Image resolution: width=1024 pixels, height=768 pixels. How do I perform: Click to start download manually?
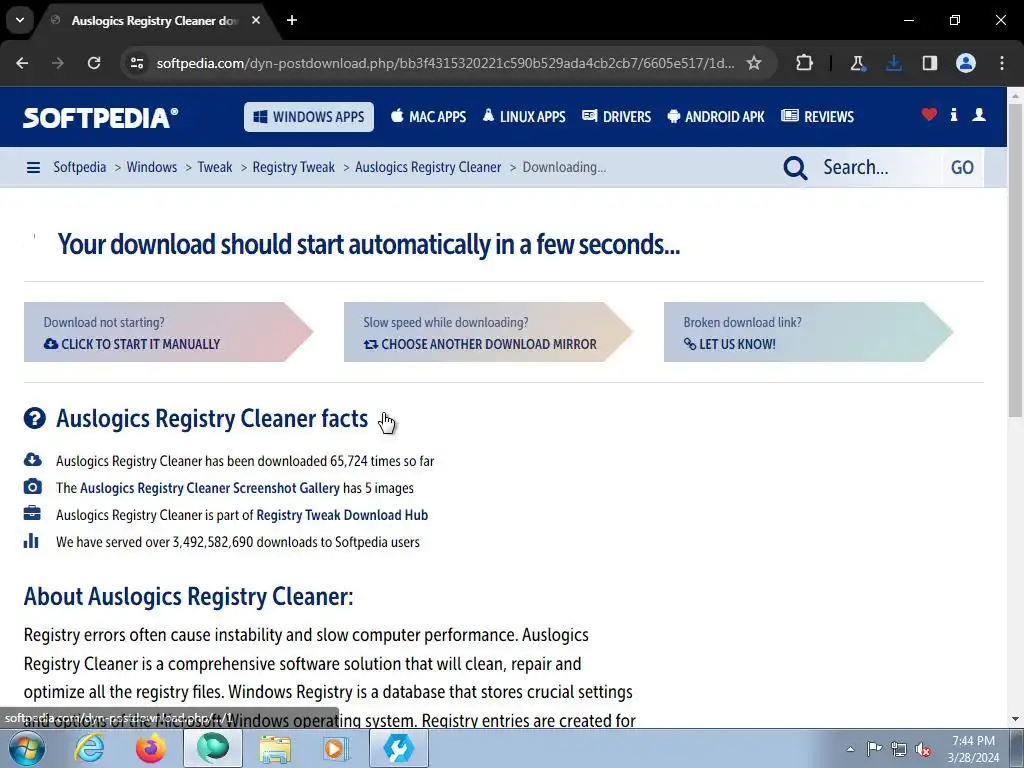(168, 332)
